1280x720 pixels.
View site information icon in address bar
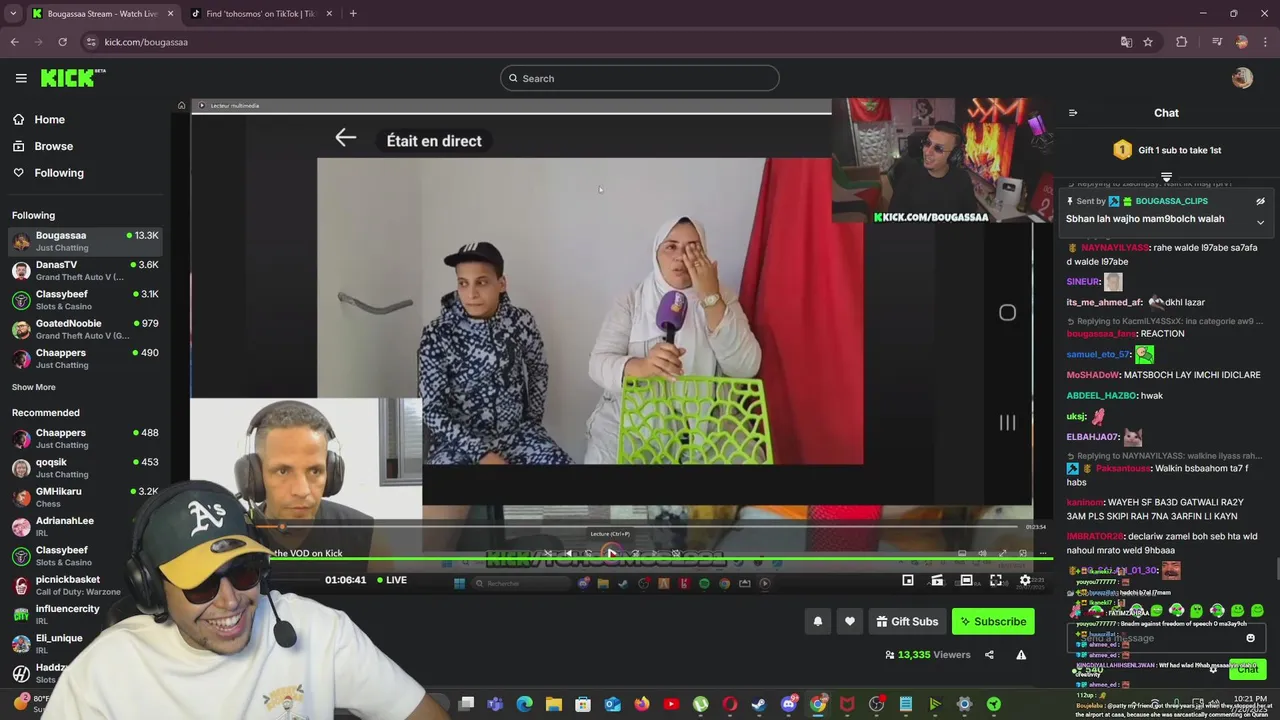(x=91, y=42)
